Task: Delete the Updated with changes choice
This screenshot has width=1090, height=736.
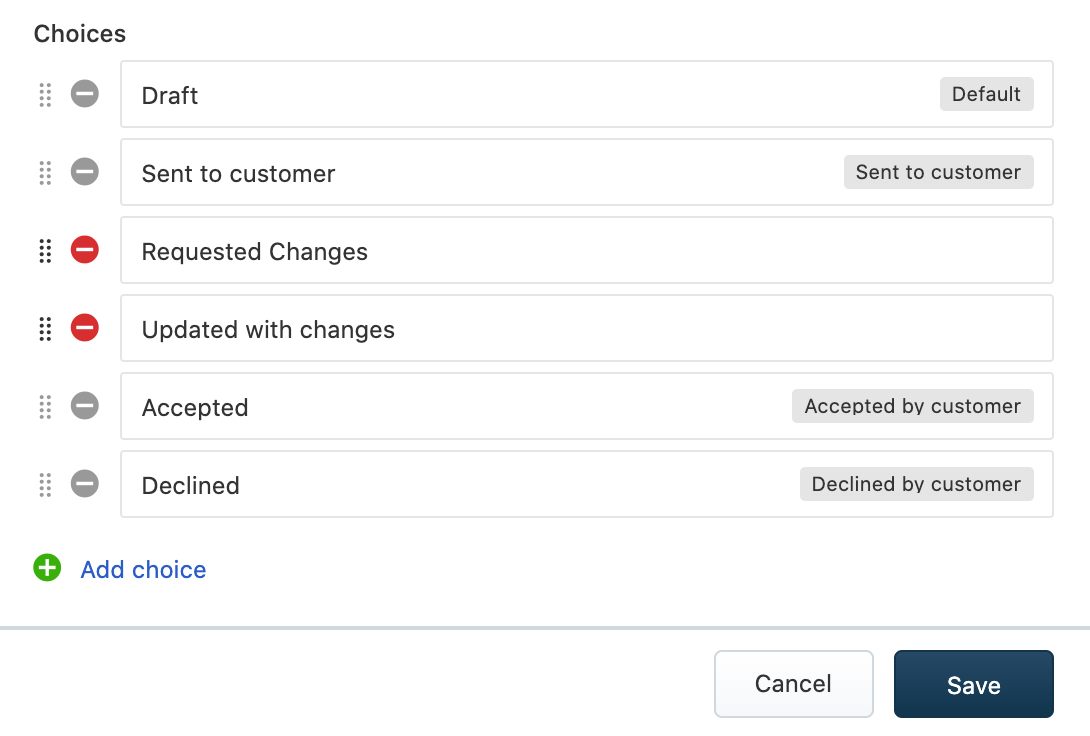Action: [x=85, y=328]
